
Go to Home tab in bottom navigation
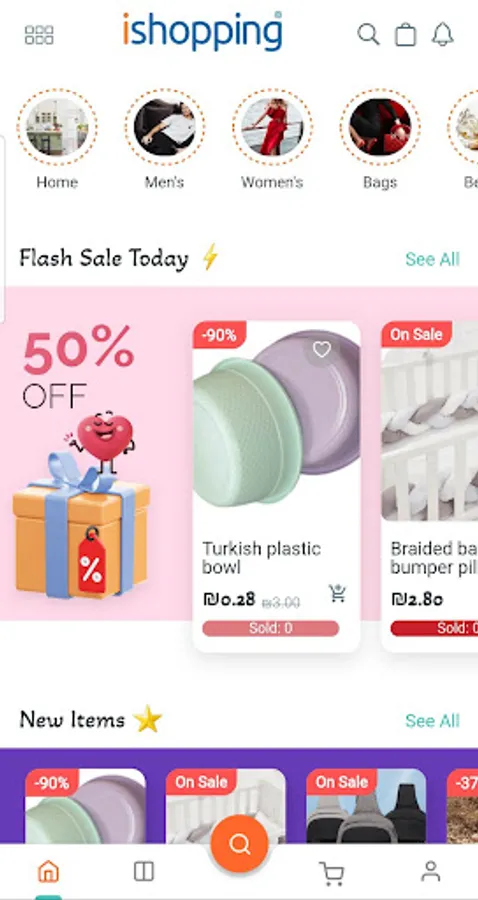click(48, 871)
